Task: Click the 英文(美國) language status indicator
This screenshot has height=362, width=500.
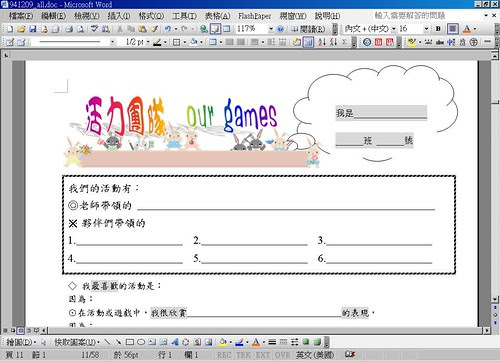Action: [x=315, y=355]
